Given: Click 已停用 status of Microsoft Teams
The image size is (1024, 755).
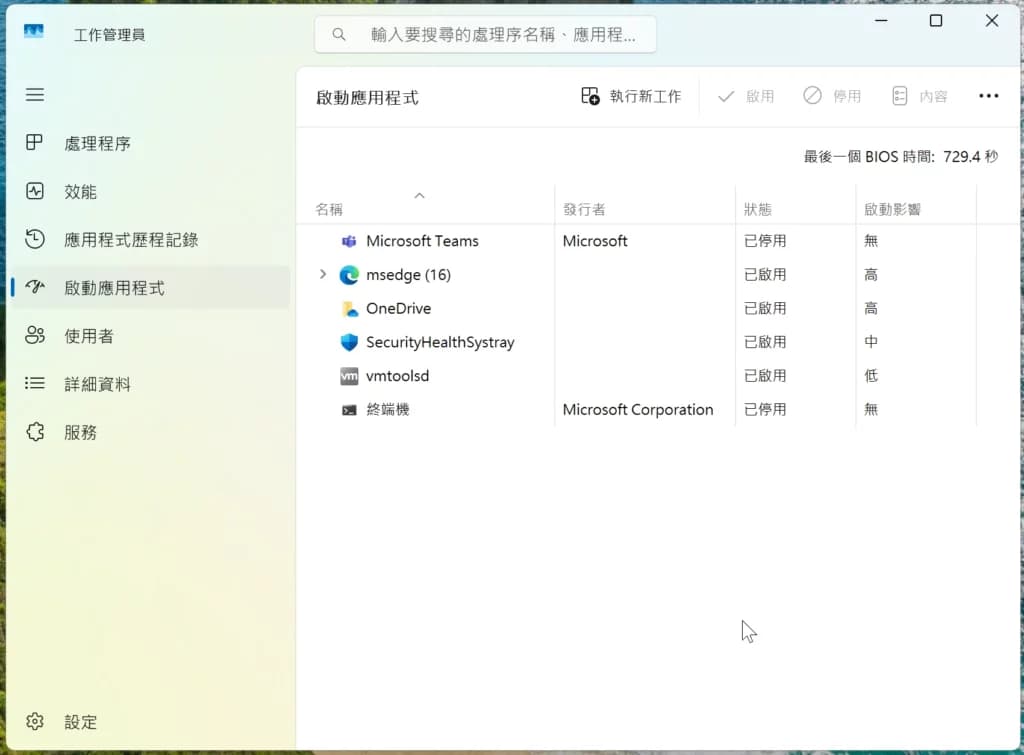Looking at the screenshot, I should [765, 241].
